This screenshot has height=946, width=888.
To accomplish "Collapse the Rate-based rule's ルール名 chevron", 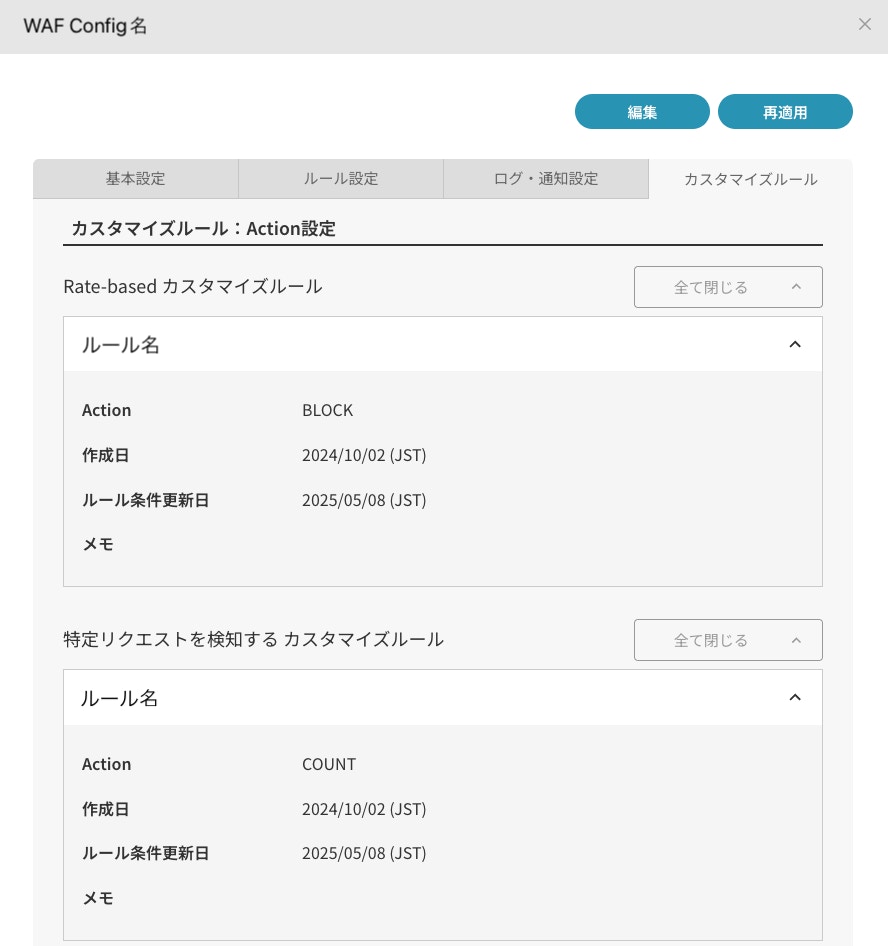I will (x=795, y=344).
